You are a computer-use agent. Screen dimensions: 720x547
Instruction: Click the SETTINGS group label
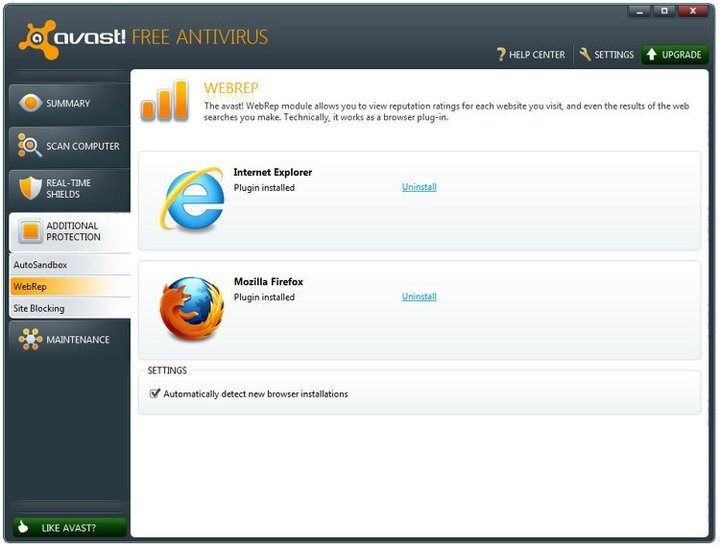coord(167,370)
